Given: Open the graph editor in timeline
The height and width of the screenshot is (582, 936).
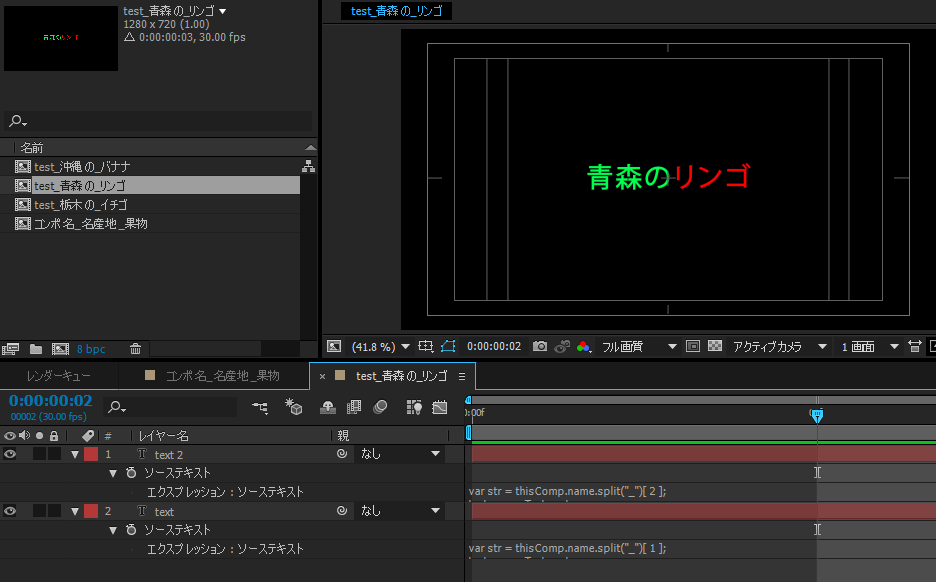Looking at the screenshot, I should pyautogui.click(x=440, y=407).
